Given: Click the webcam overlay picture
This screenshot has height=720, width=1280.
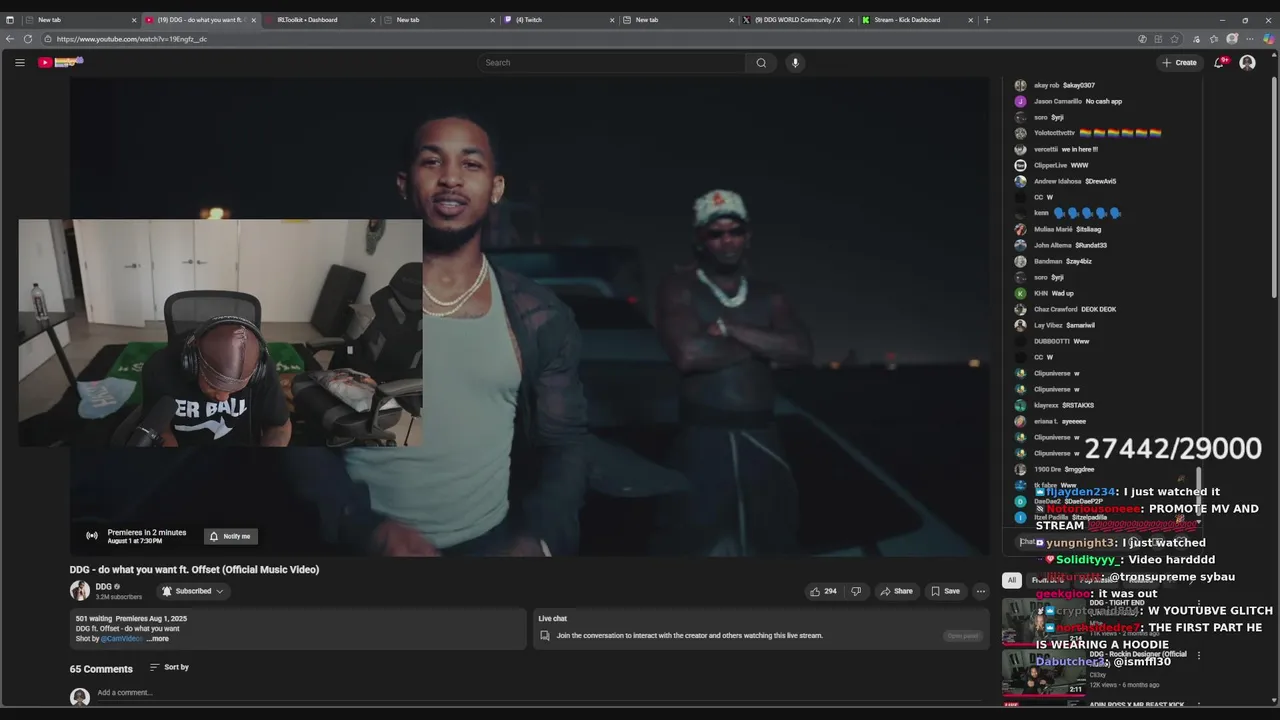Looking at the screenshot, I should (220, 332).
